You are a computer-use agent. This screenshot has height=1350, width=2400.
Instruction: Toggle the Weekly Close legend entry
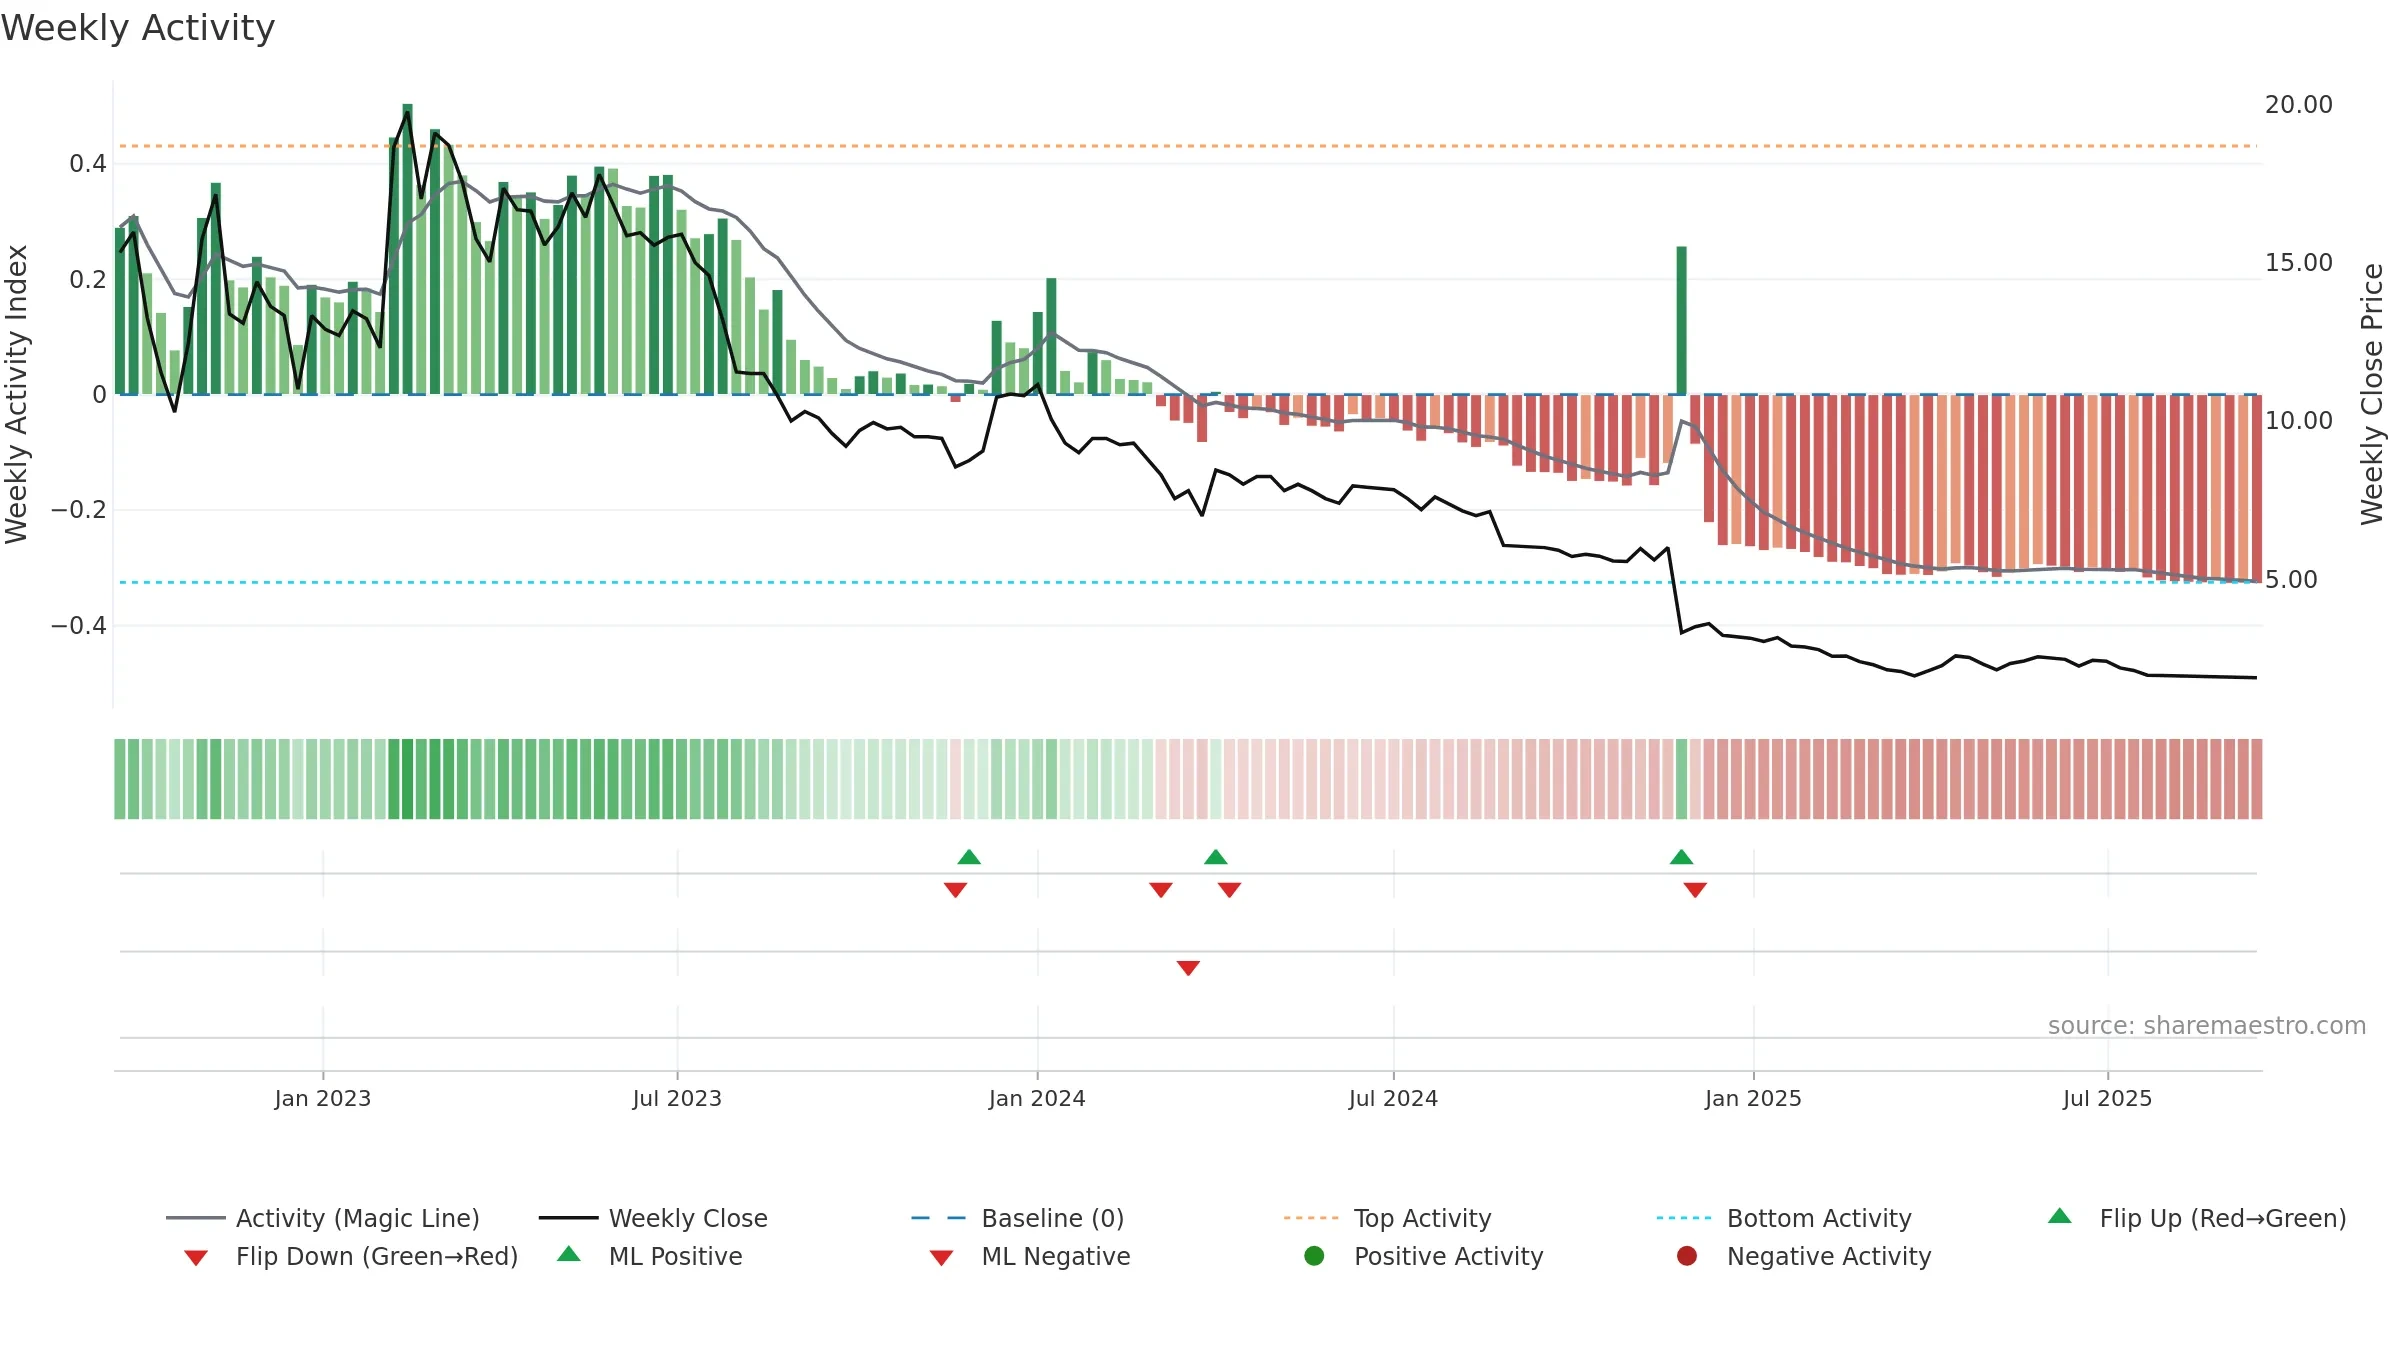click(653, 1218)
